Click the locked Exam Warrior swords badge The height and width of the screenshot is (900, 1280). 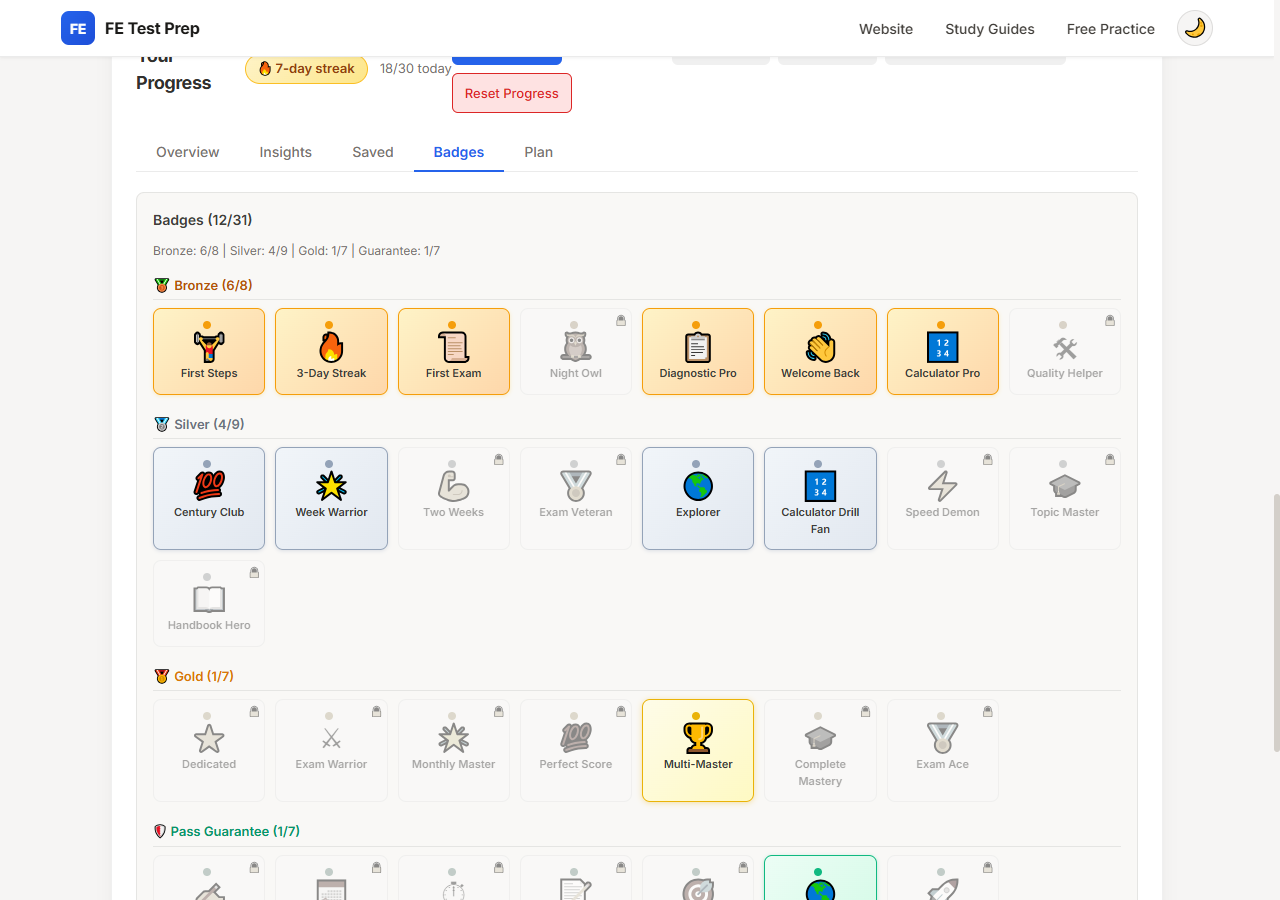[x=331, y=750]
